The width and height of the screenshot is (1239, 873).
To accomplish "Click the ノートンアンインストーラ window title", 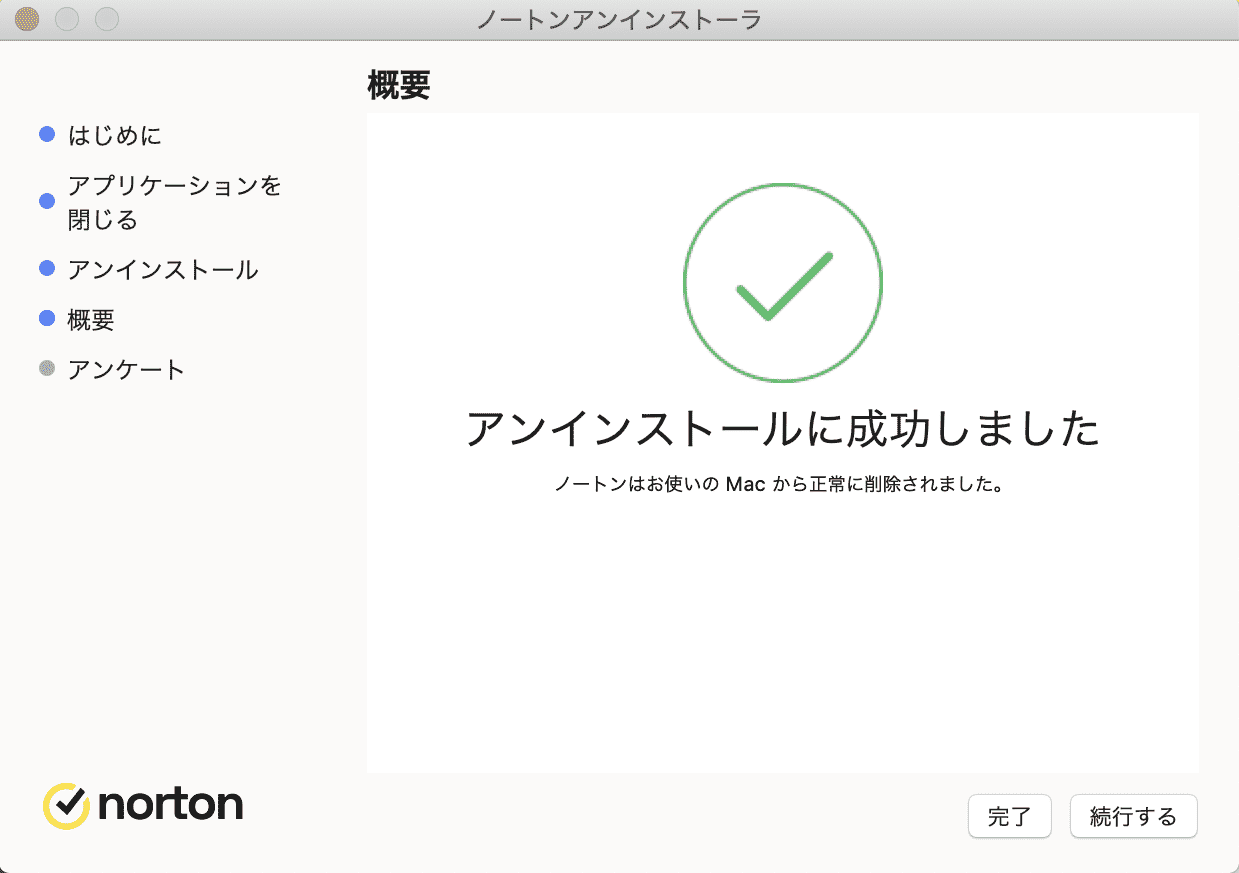I will coord(618,19).
